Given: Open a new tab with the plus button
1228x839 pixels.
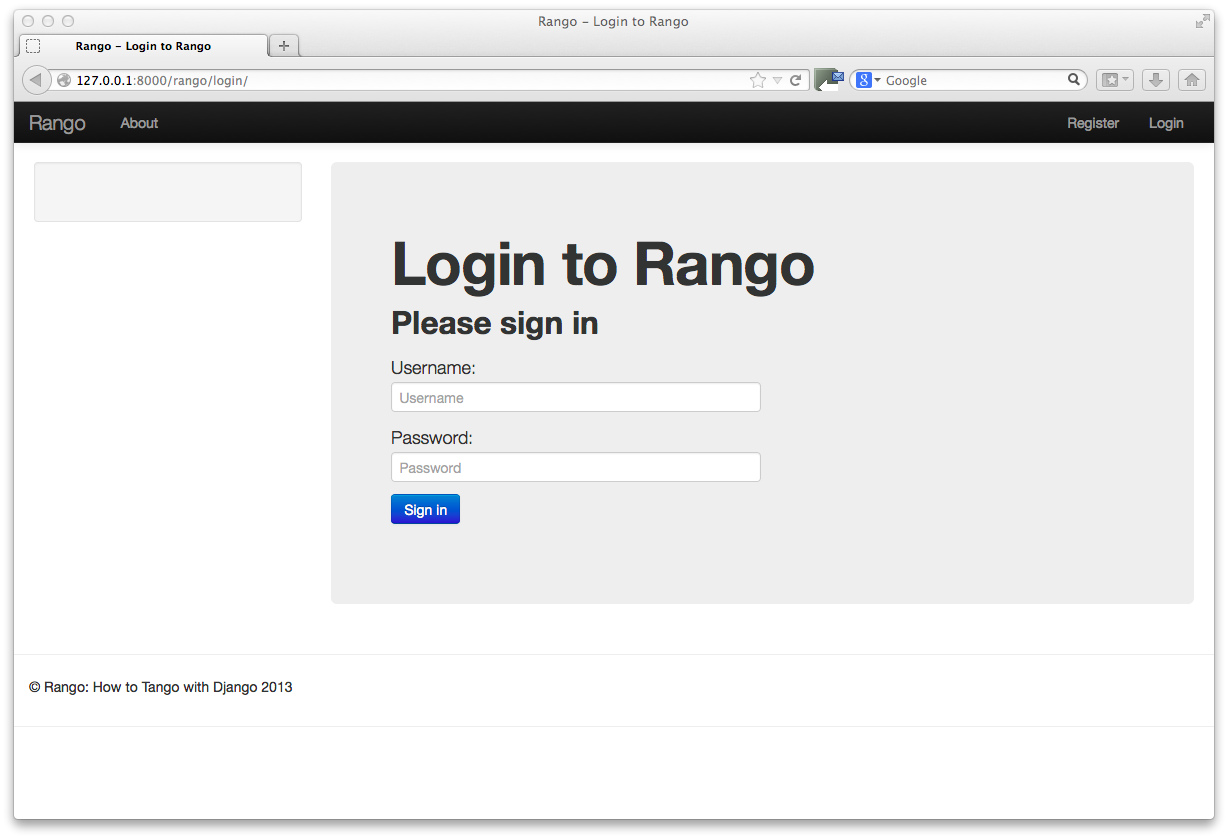Looking at the screenshot, I should (x=284, y=46).
